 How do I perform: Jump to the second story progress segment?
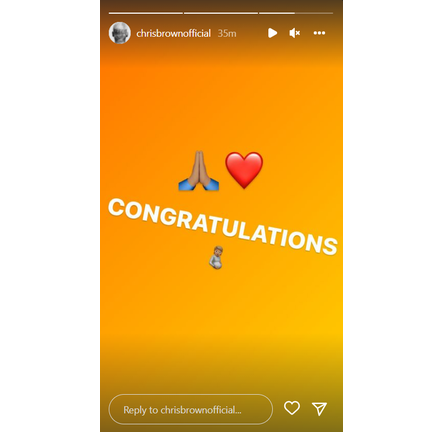pyautogui.click(x=221, y=13)
